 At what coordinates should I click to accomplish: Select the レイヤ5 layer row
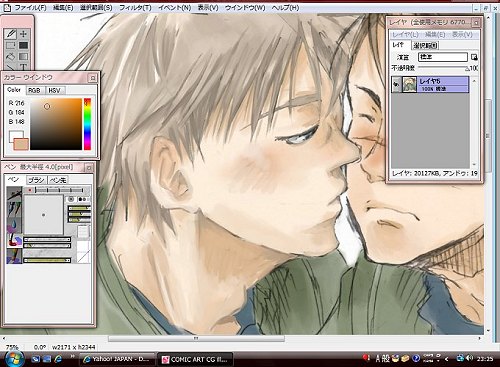430,84
